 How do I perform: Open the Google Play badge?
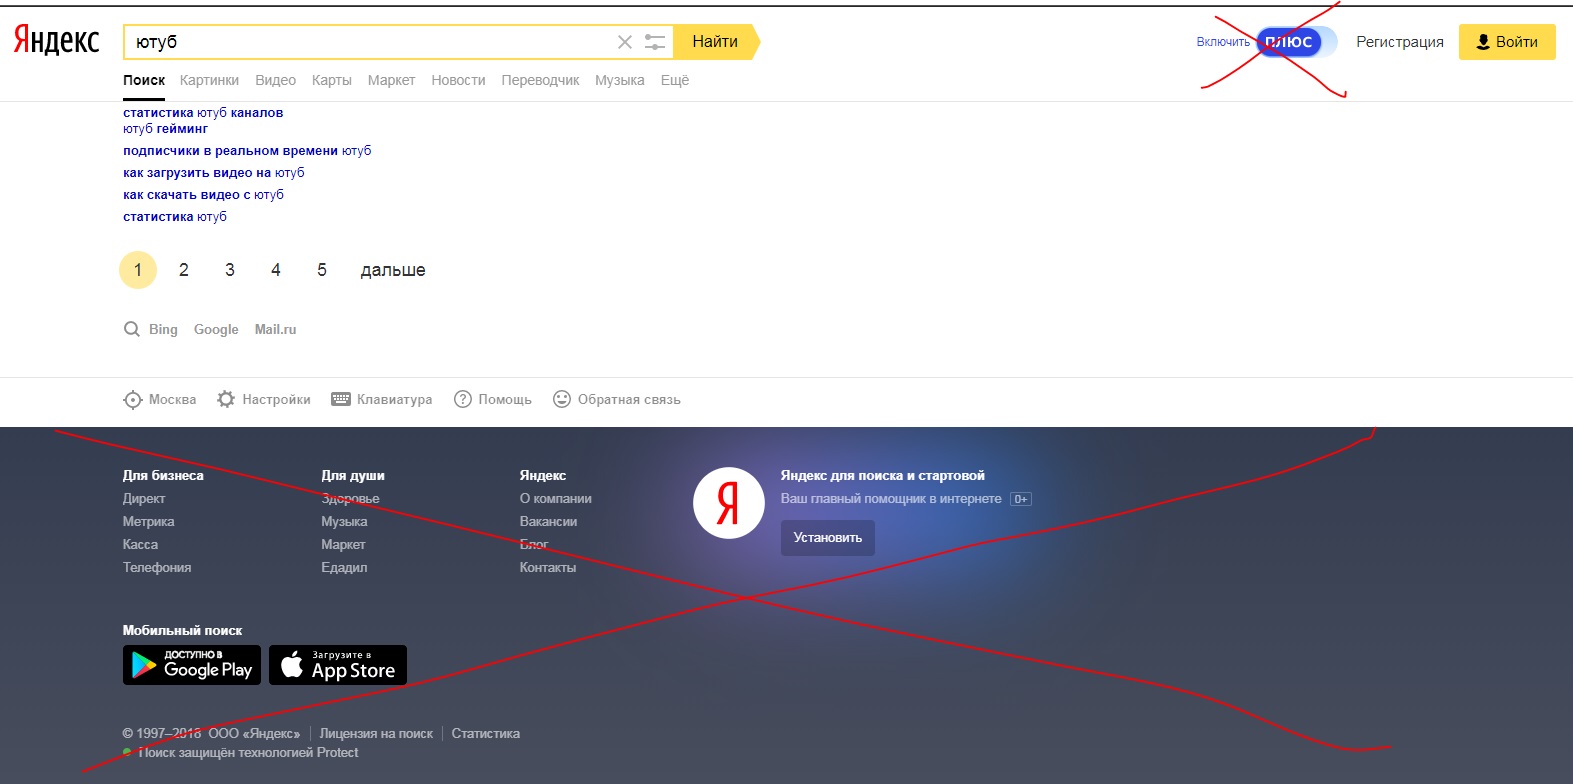(192, 665)
